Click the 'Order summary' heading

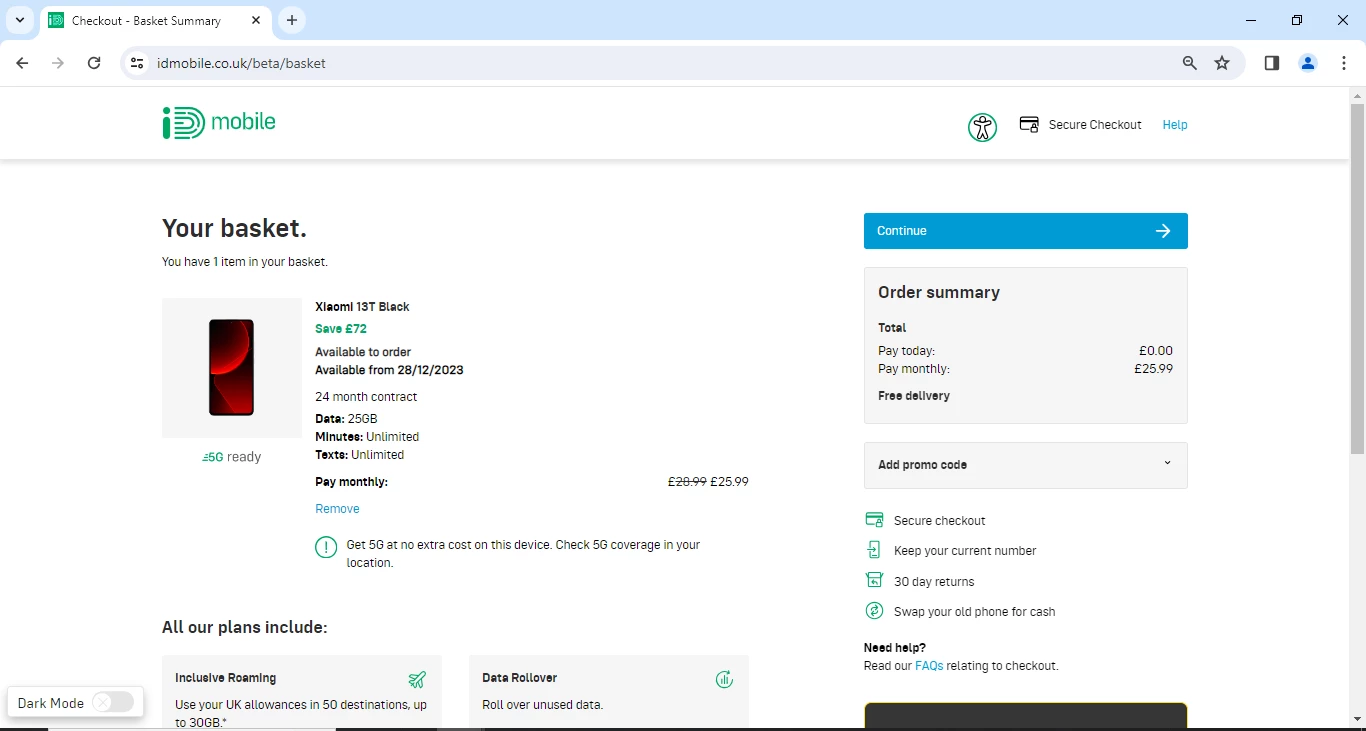pos(939,292)
